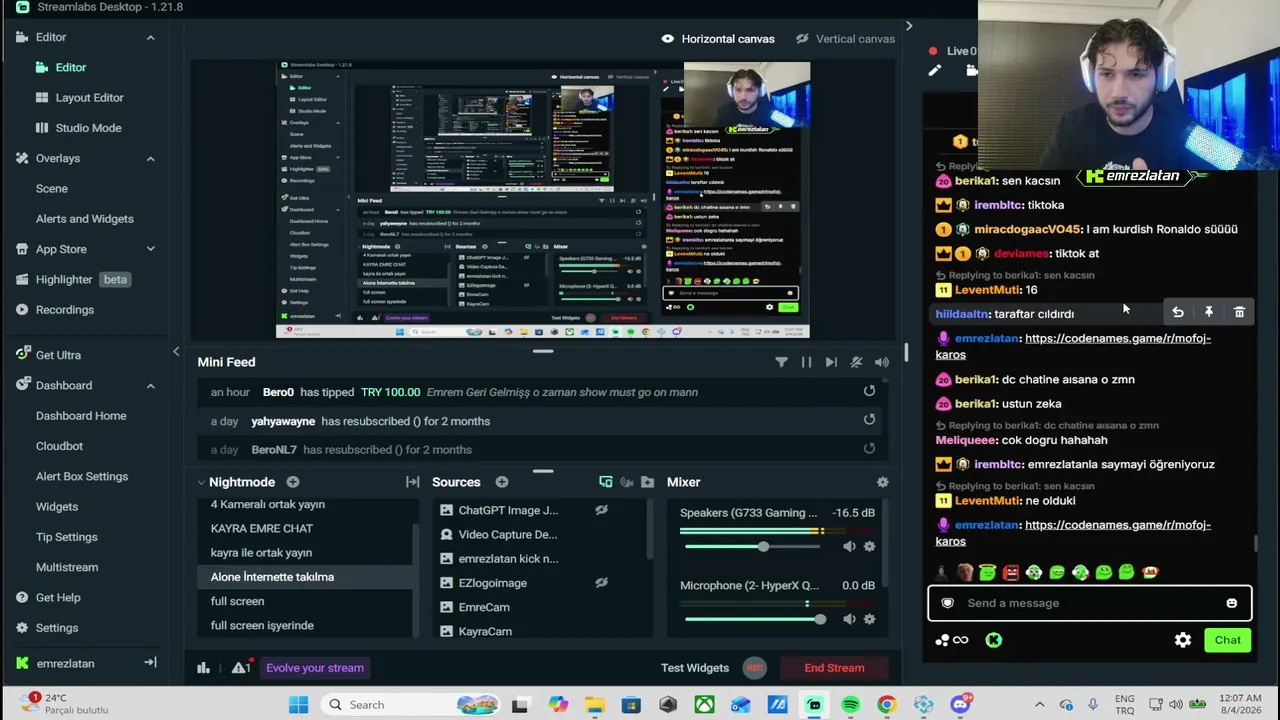Collapse the Dashboard section
Image resolution: width=1280 pixels, height=720 pixels.
tap(150, 385)
